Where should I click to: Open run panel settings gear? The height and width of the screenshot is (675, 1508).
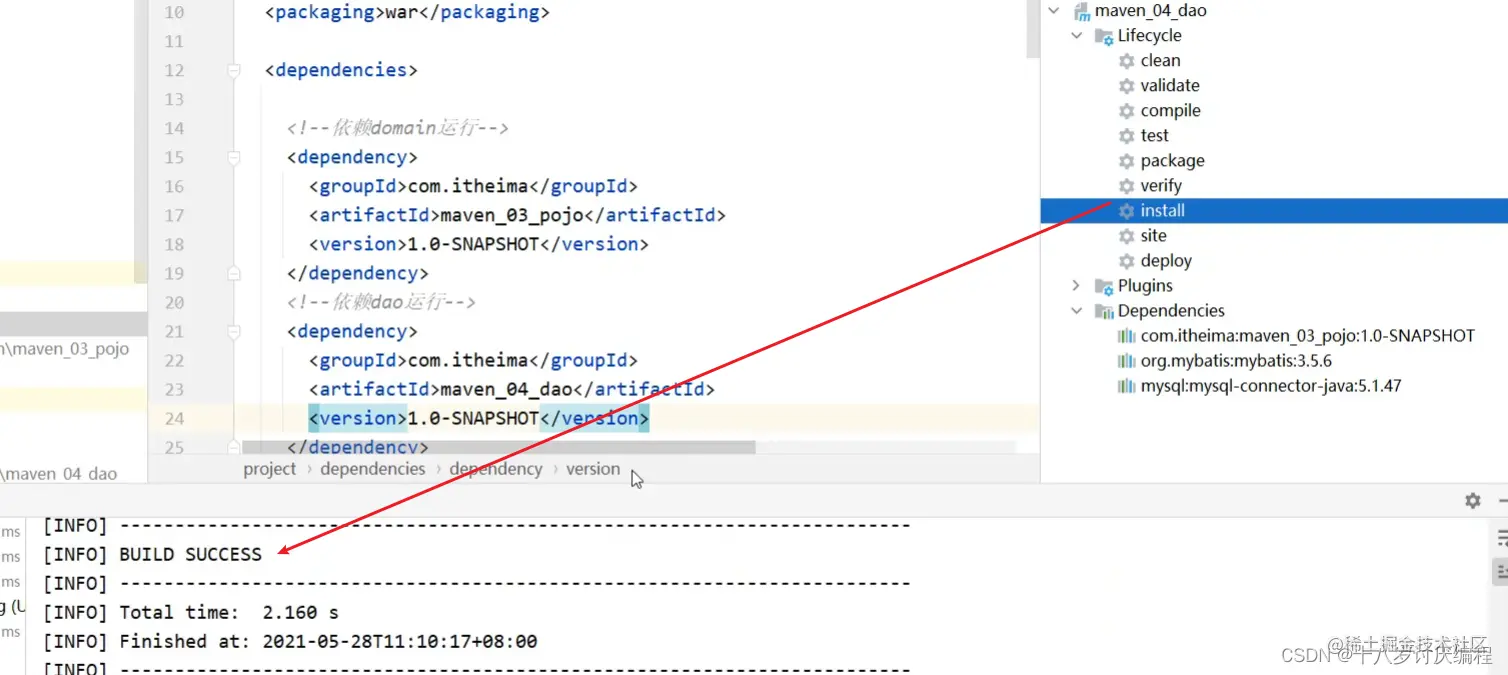point(1473,501)
